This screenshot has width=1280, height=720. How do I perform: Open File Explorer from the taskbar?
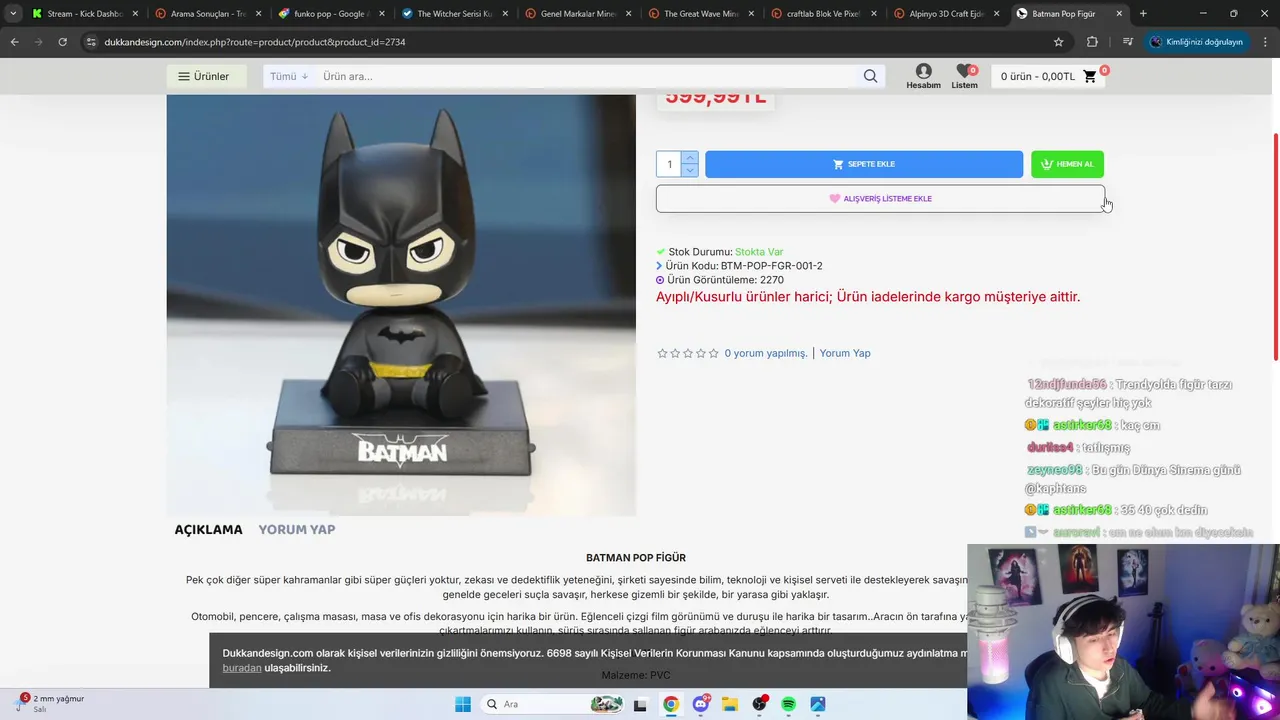point(730,704)
